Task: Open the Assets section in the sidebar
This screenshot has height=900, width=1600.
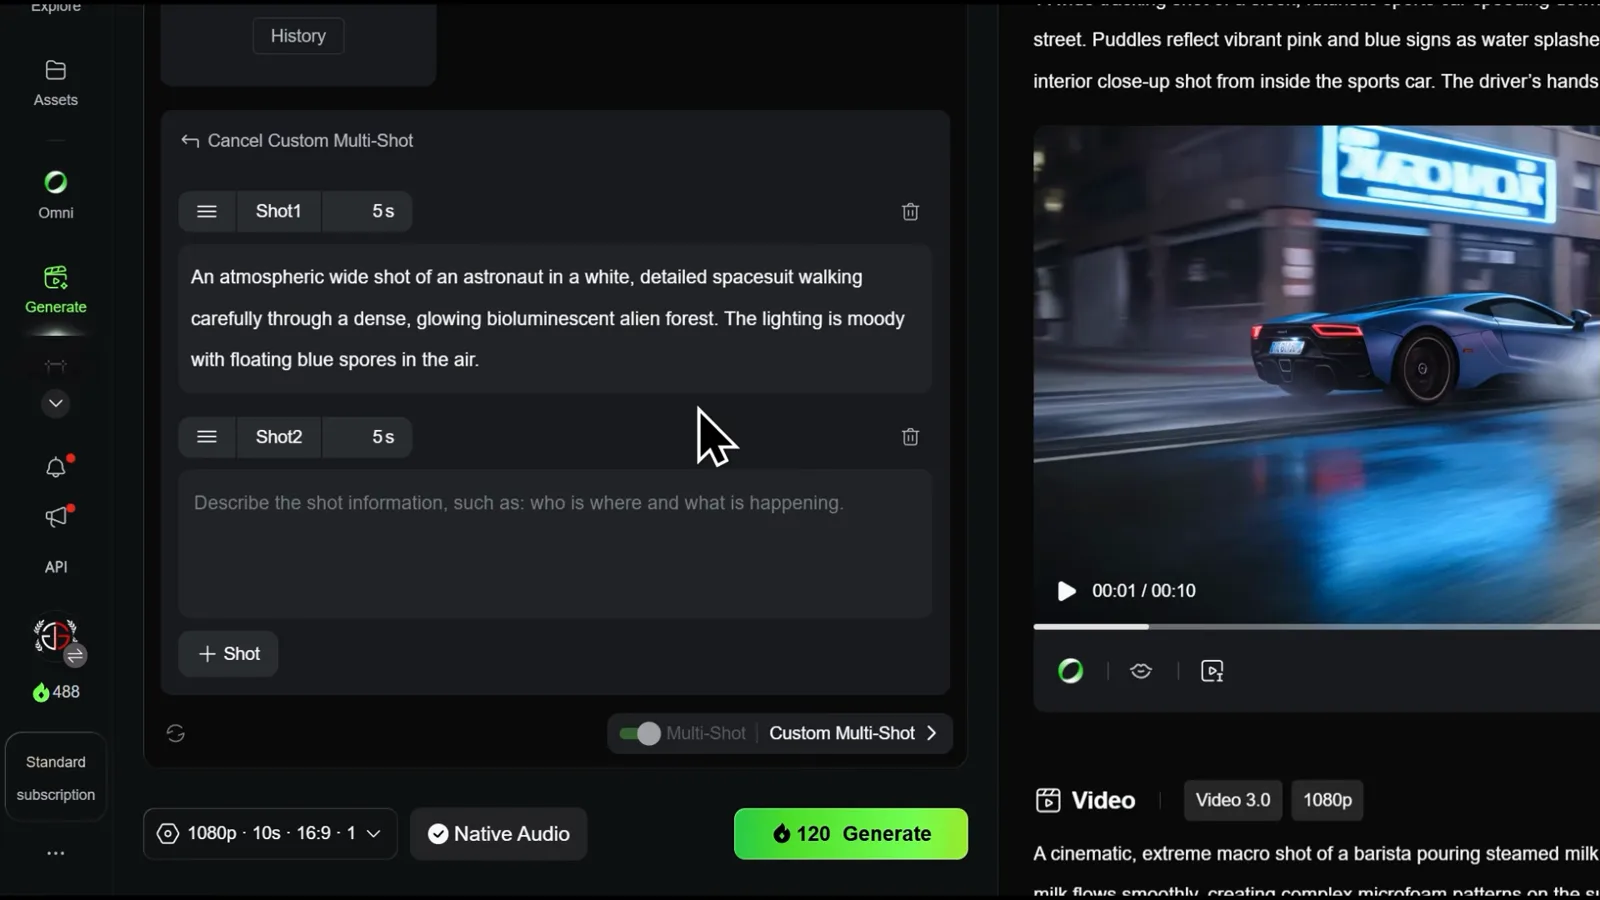Action: (55, 83)
